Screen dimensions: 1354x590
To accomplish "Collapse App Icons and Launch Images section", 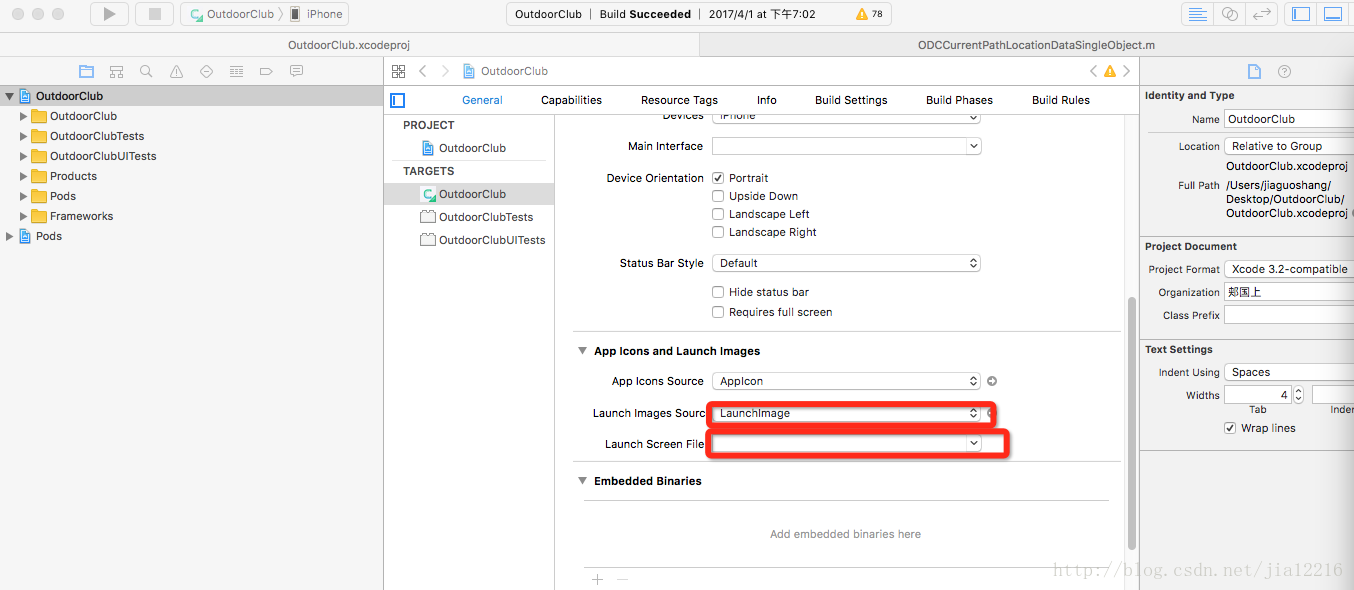I will [583, 351].
